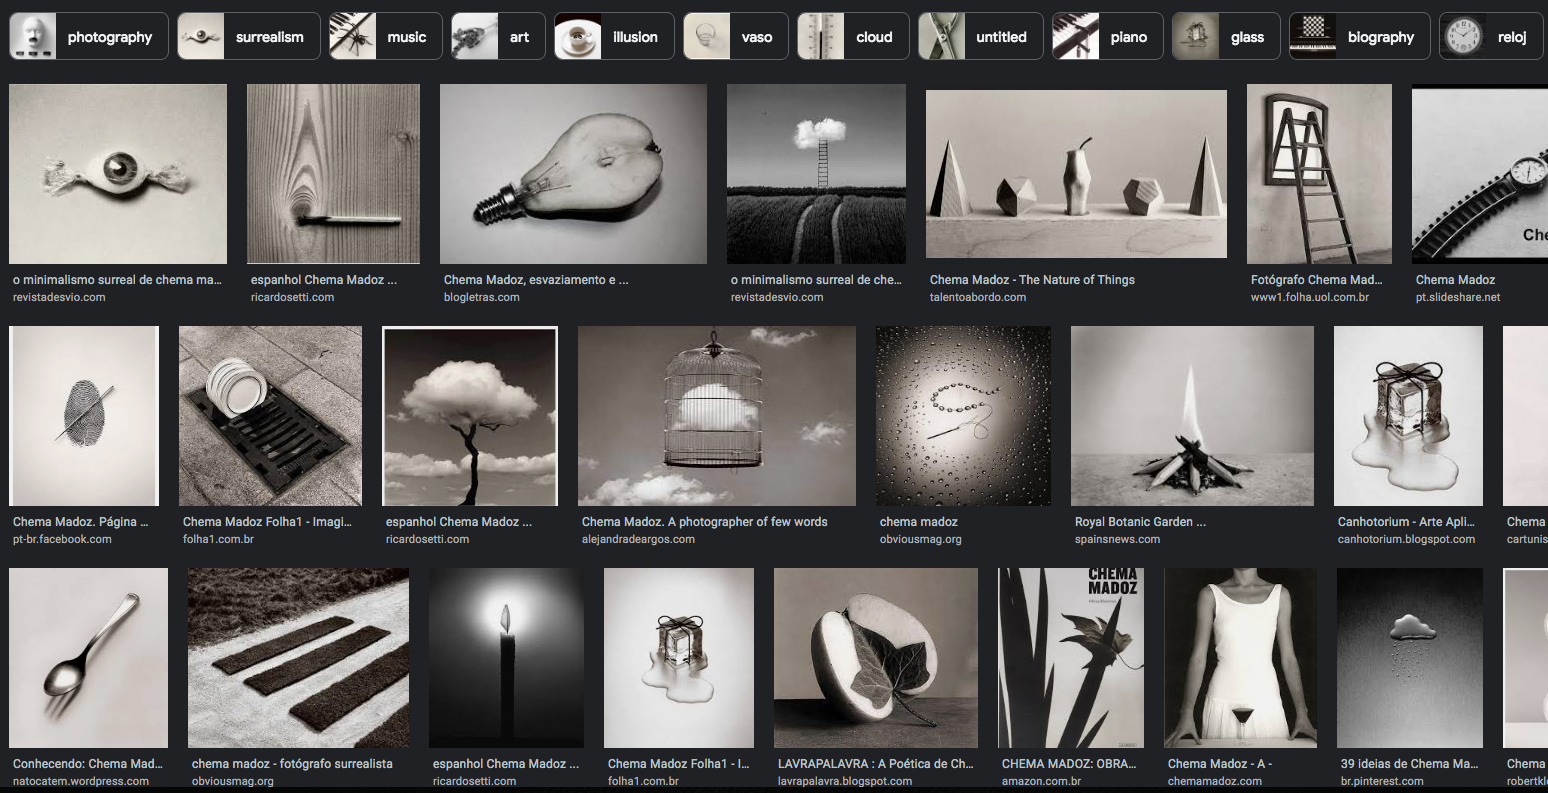Screen dimensions: 1548x793
Task: Open the folha1 ice cube gift image
Action: 679,658
